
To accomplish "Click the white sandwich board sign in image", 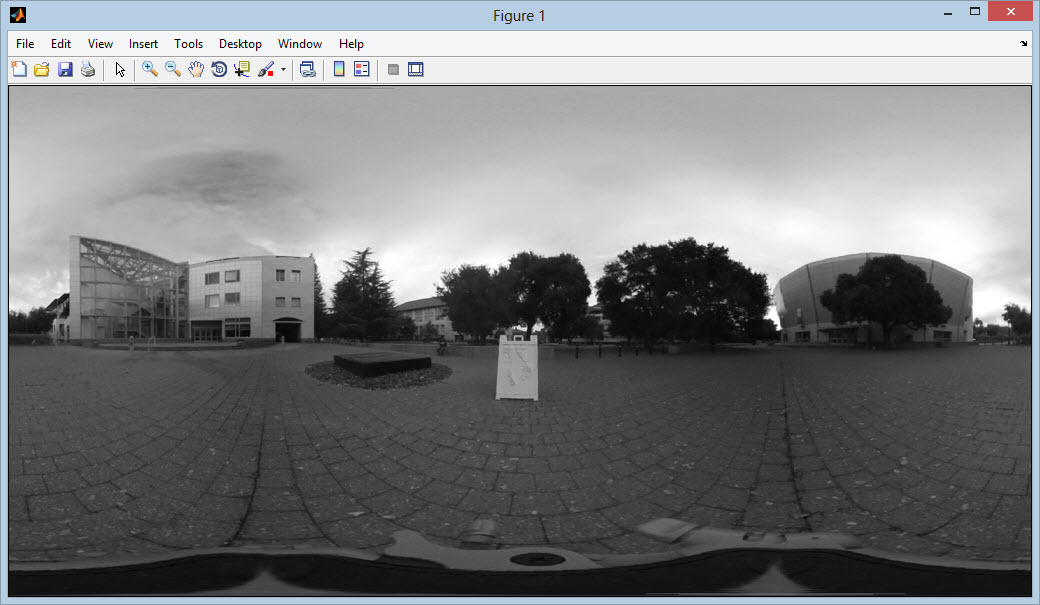I will (517, 367).
